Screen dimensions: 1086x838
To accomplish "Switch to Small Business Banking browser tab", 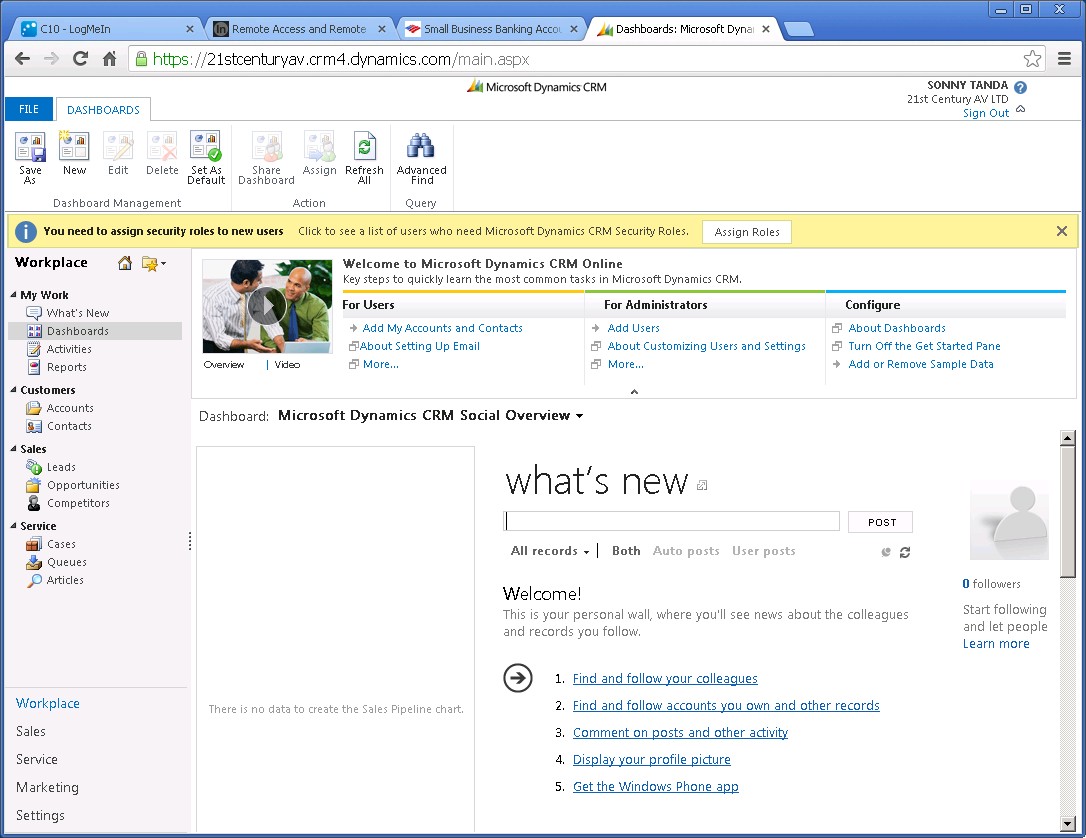I will 491,29.
